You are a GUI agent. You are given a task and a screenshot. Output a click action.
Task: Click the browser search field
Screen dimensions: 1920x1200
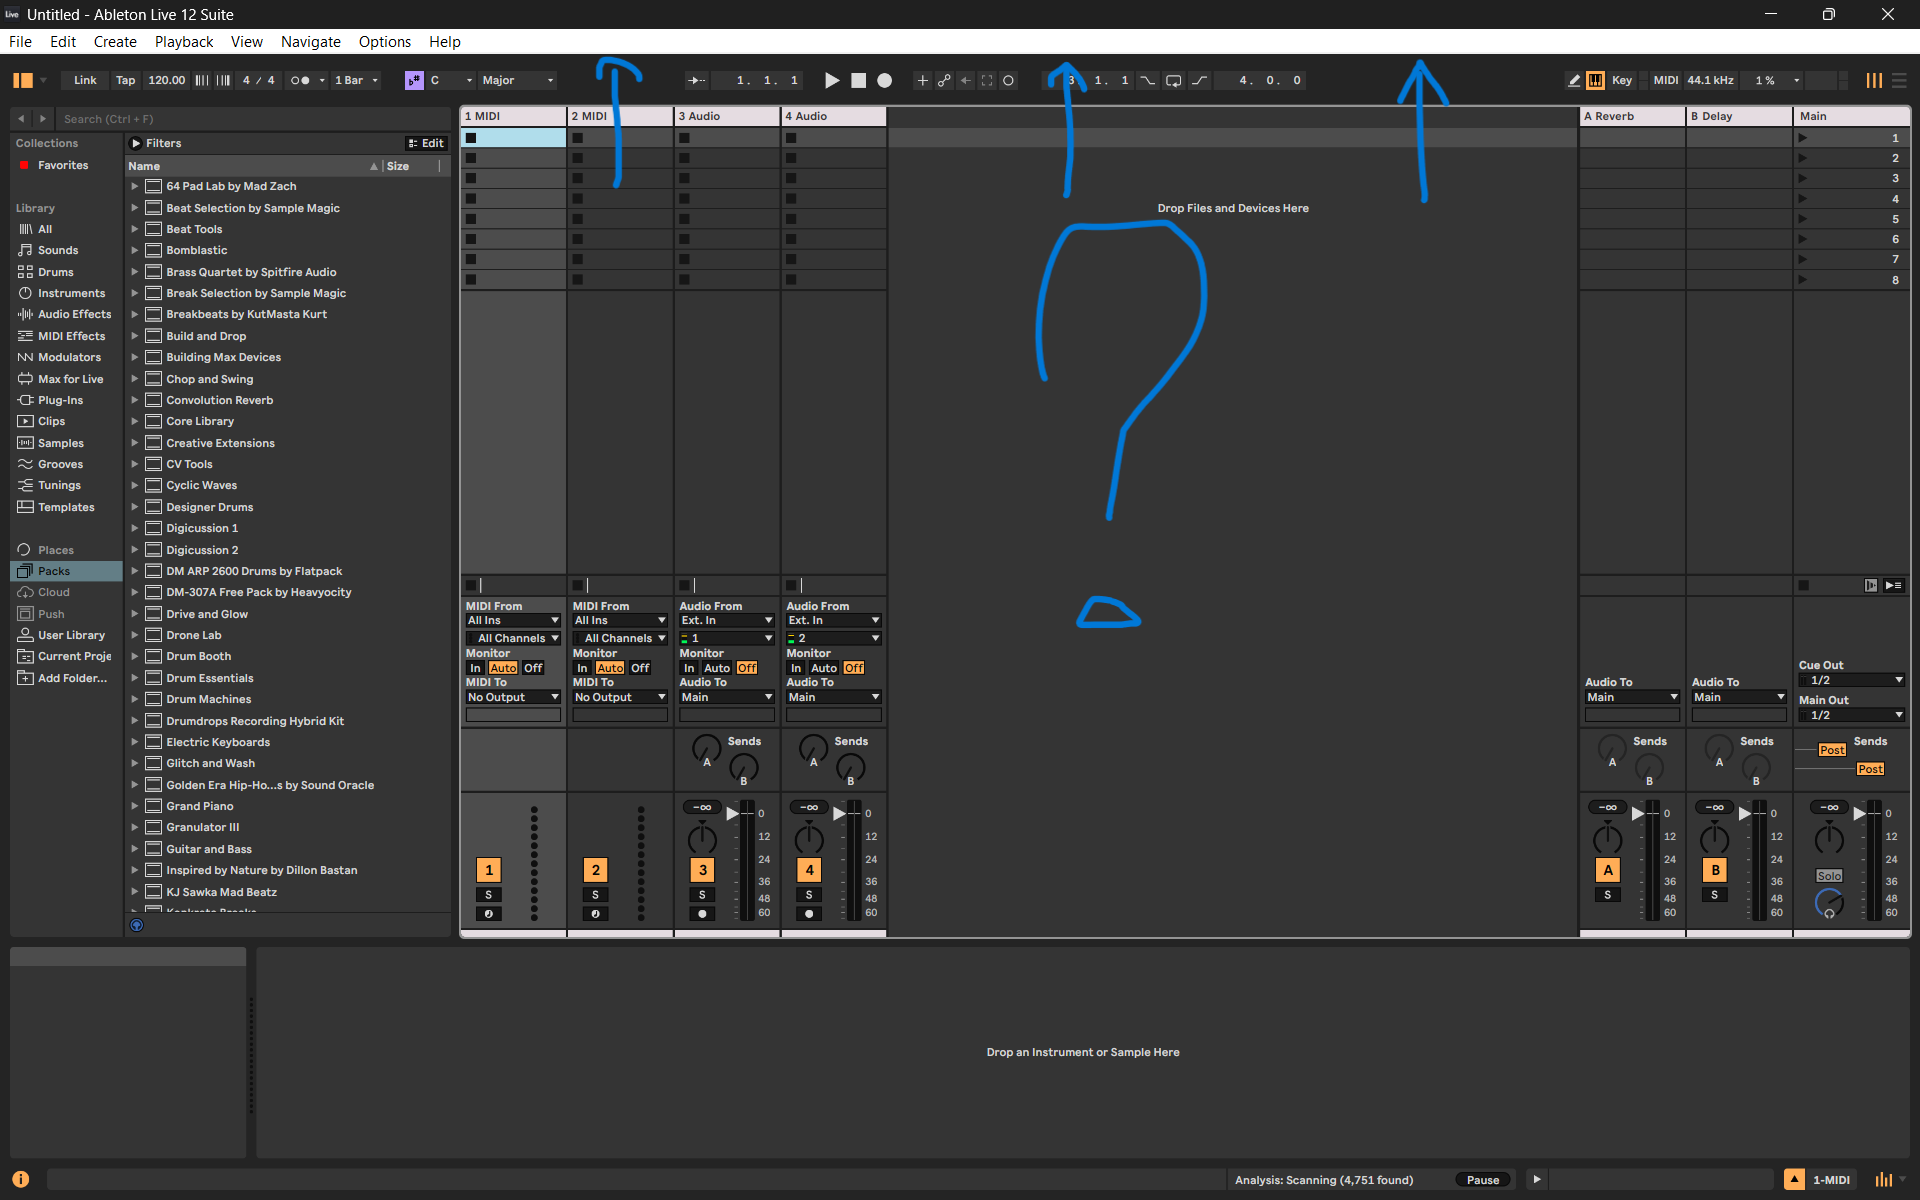(250, 119)
